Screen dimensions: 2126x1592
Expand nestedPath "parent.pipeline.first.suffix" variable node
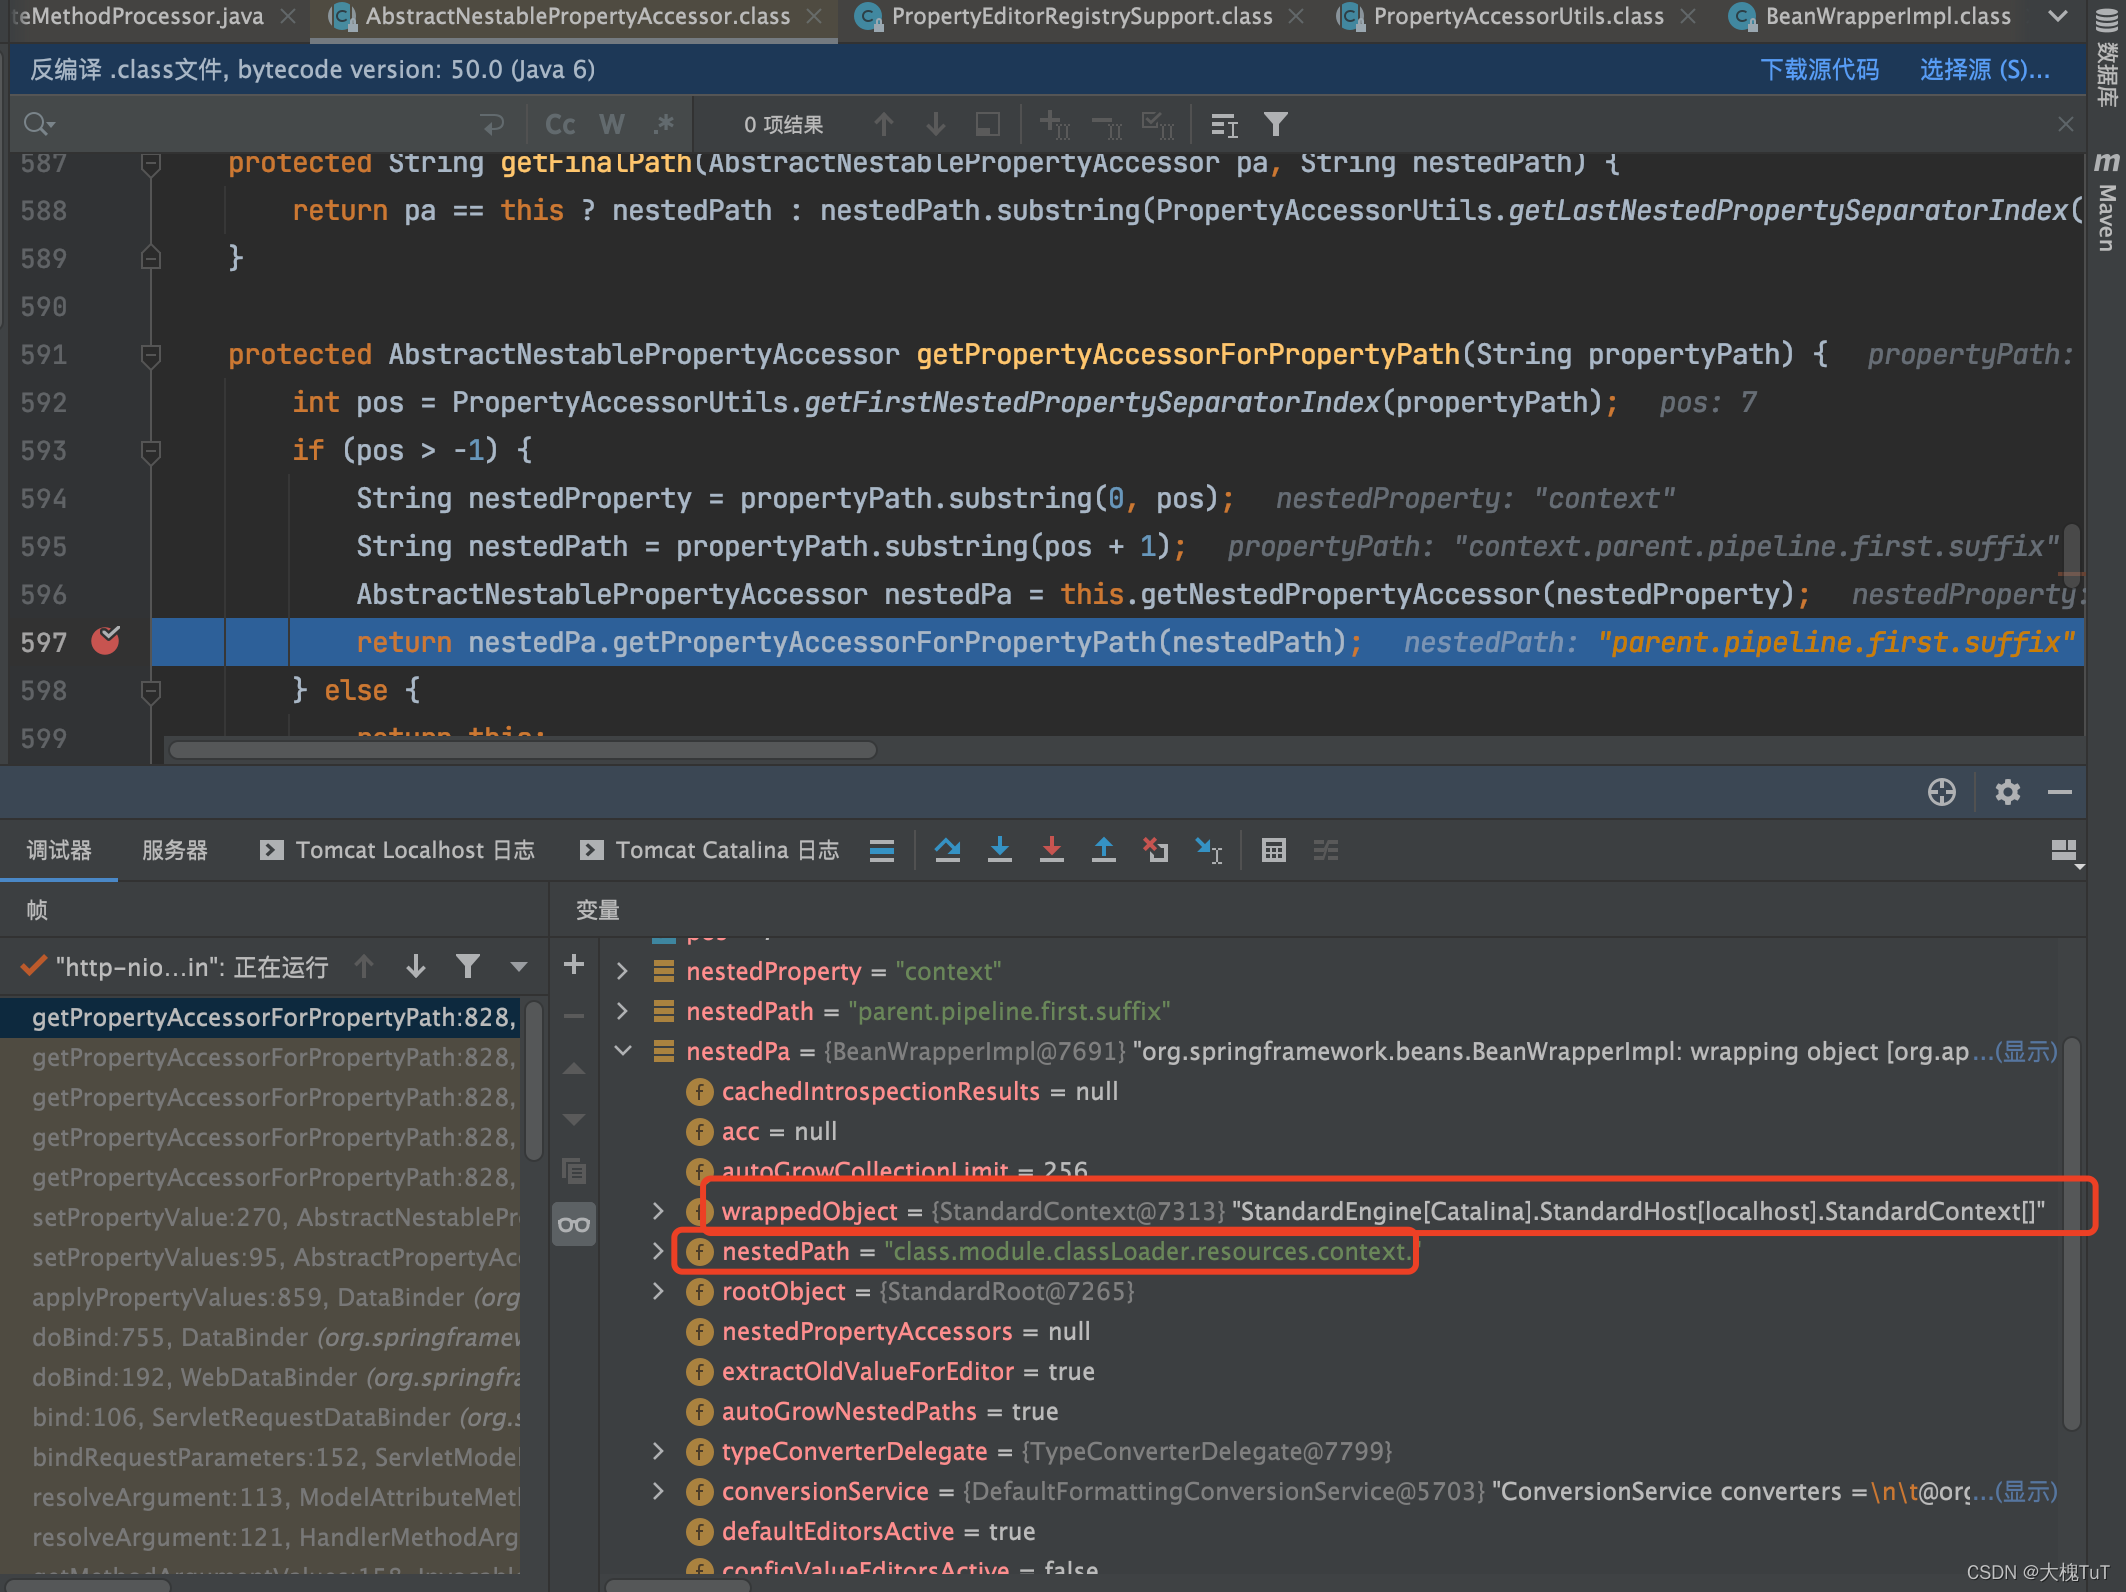pos(622,1011)
